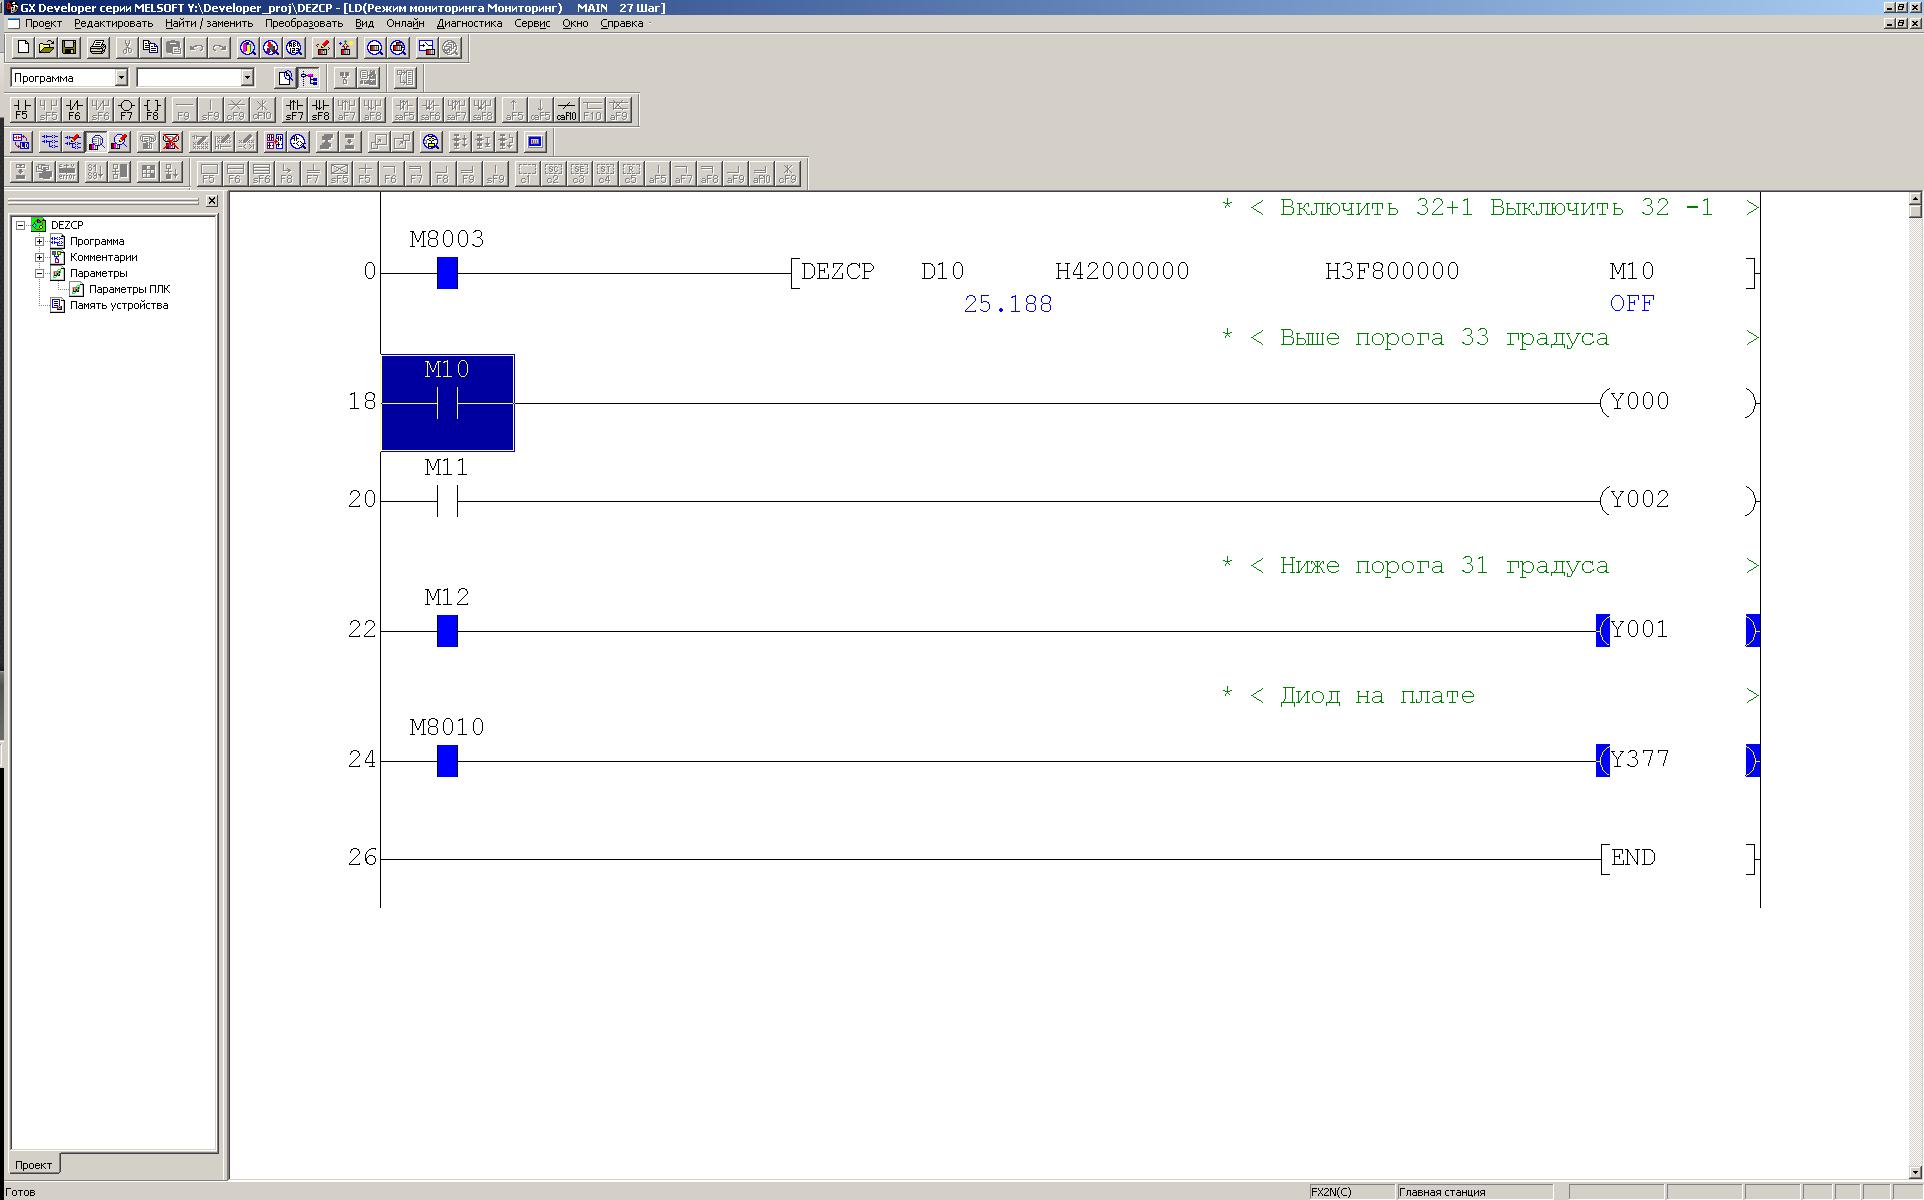Insert a closed contact using the F6 icon
Viewport: 1924px width, 1200px height.
click(x=74, y=109)
